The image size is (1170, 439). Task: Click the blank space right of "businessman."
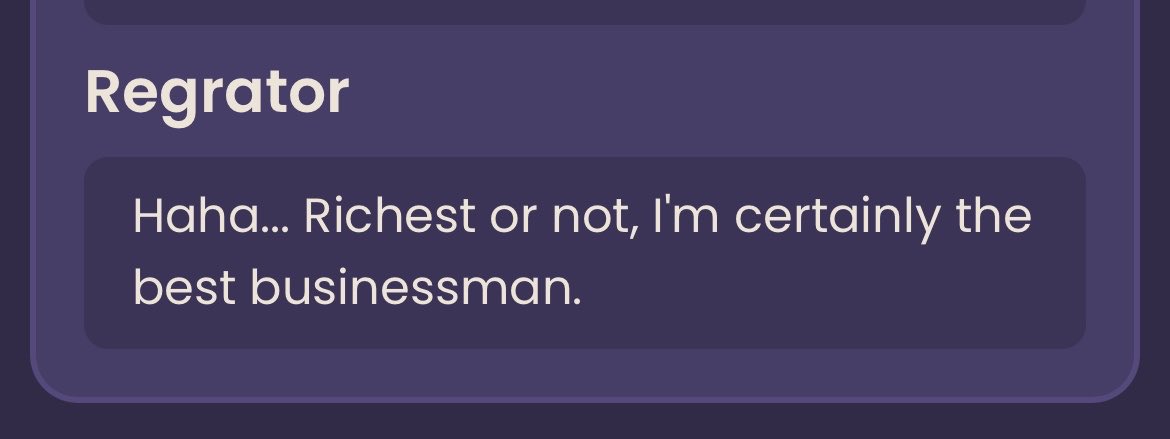[828, 288]
